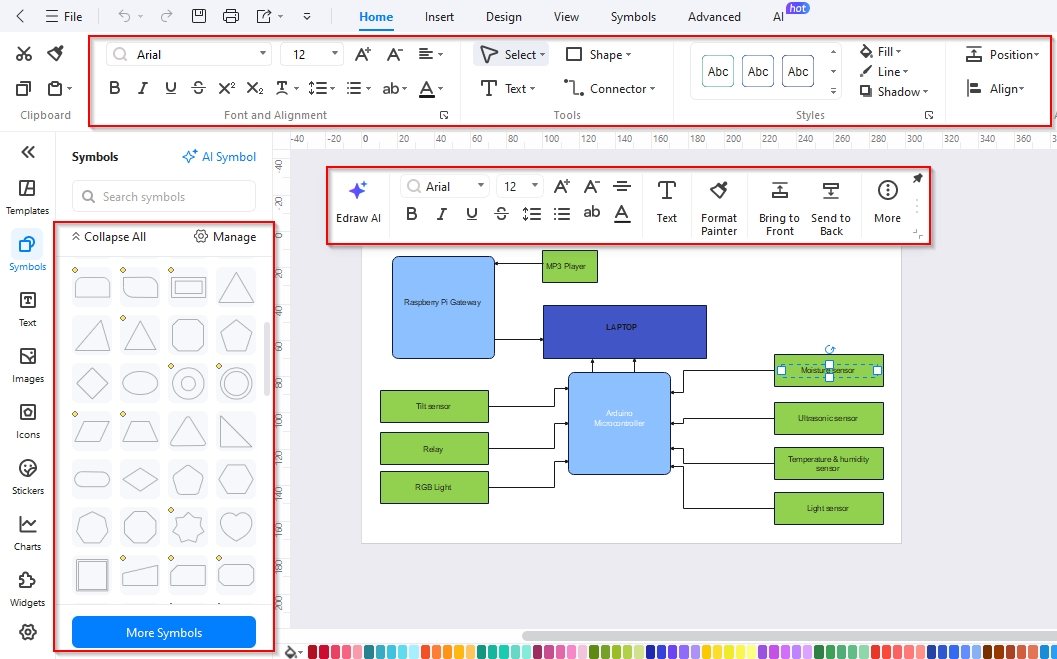Viewport: 1057px width, 659px height.
Task: Open the Widgets sidebar panel
Action: [x=28, y=589]
